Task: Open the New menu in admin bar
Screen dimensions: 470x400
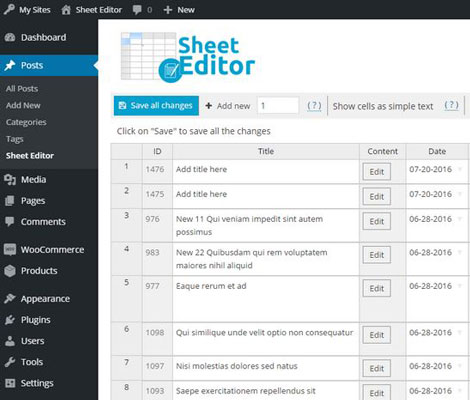Action: pyautogui.click(x=179, y=10)
